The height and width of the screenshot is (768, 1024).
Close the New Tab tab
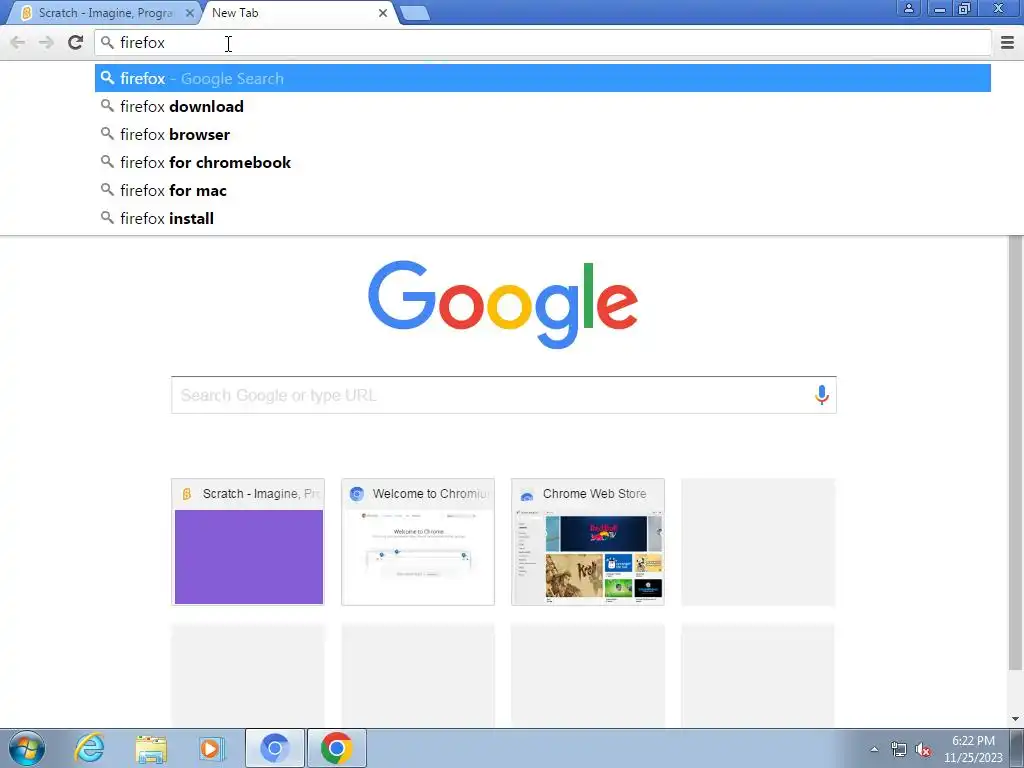[x=383, y=13]
